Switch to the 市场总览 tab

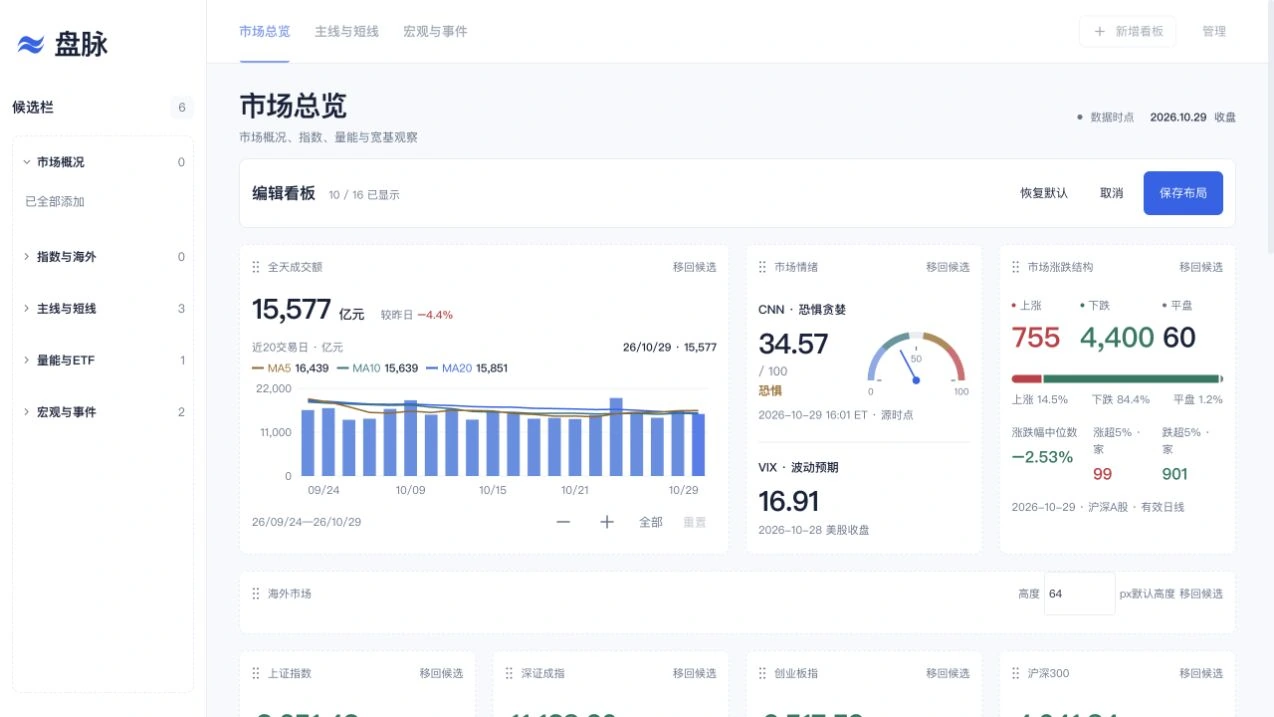tap(265, 31)
